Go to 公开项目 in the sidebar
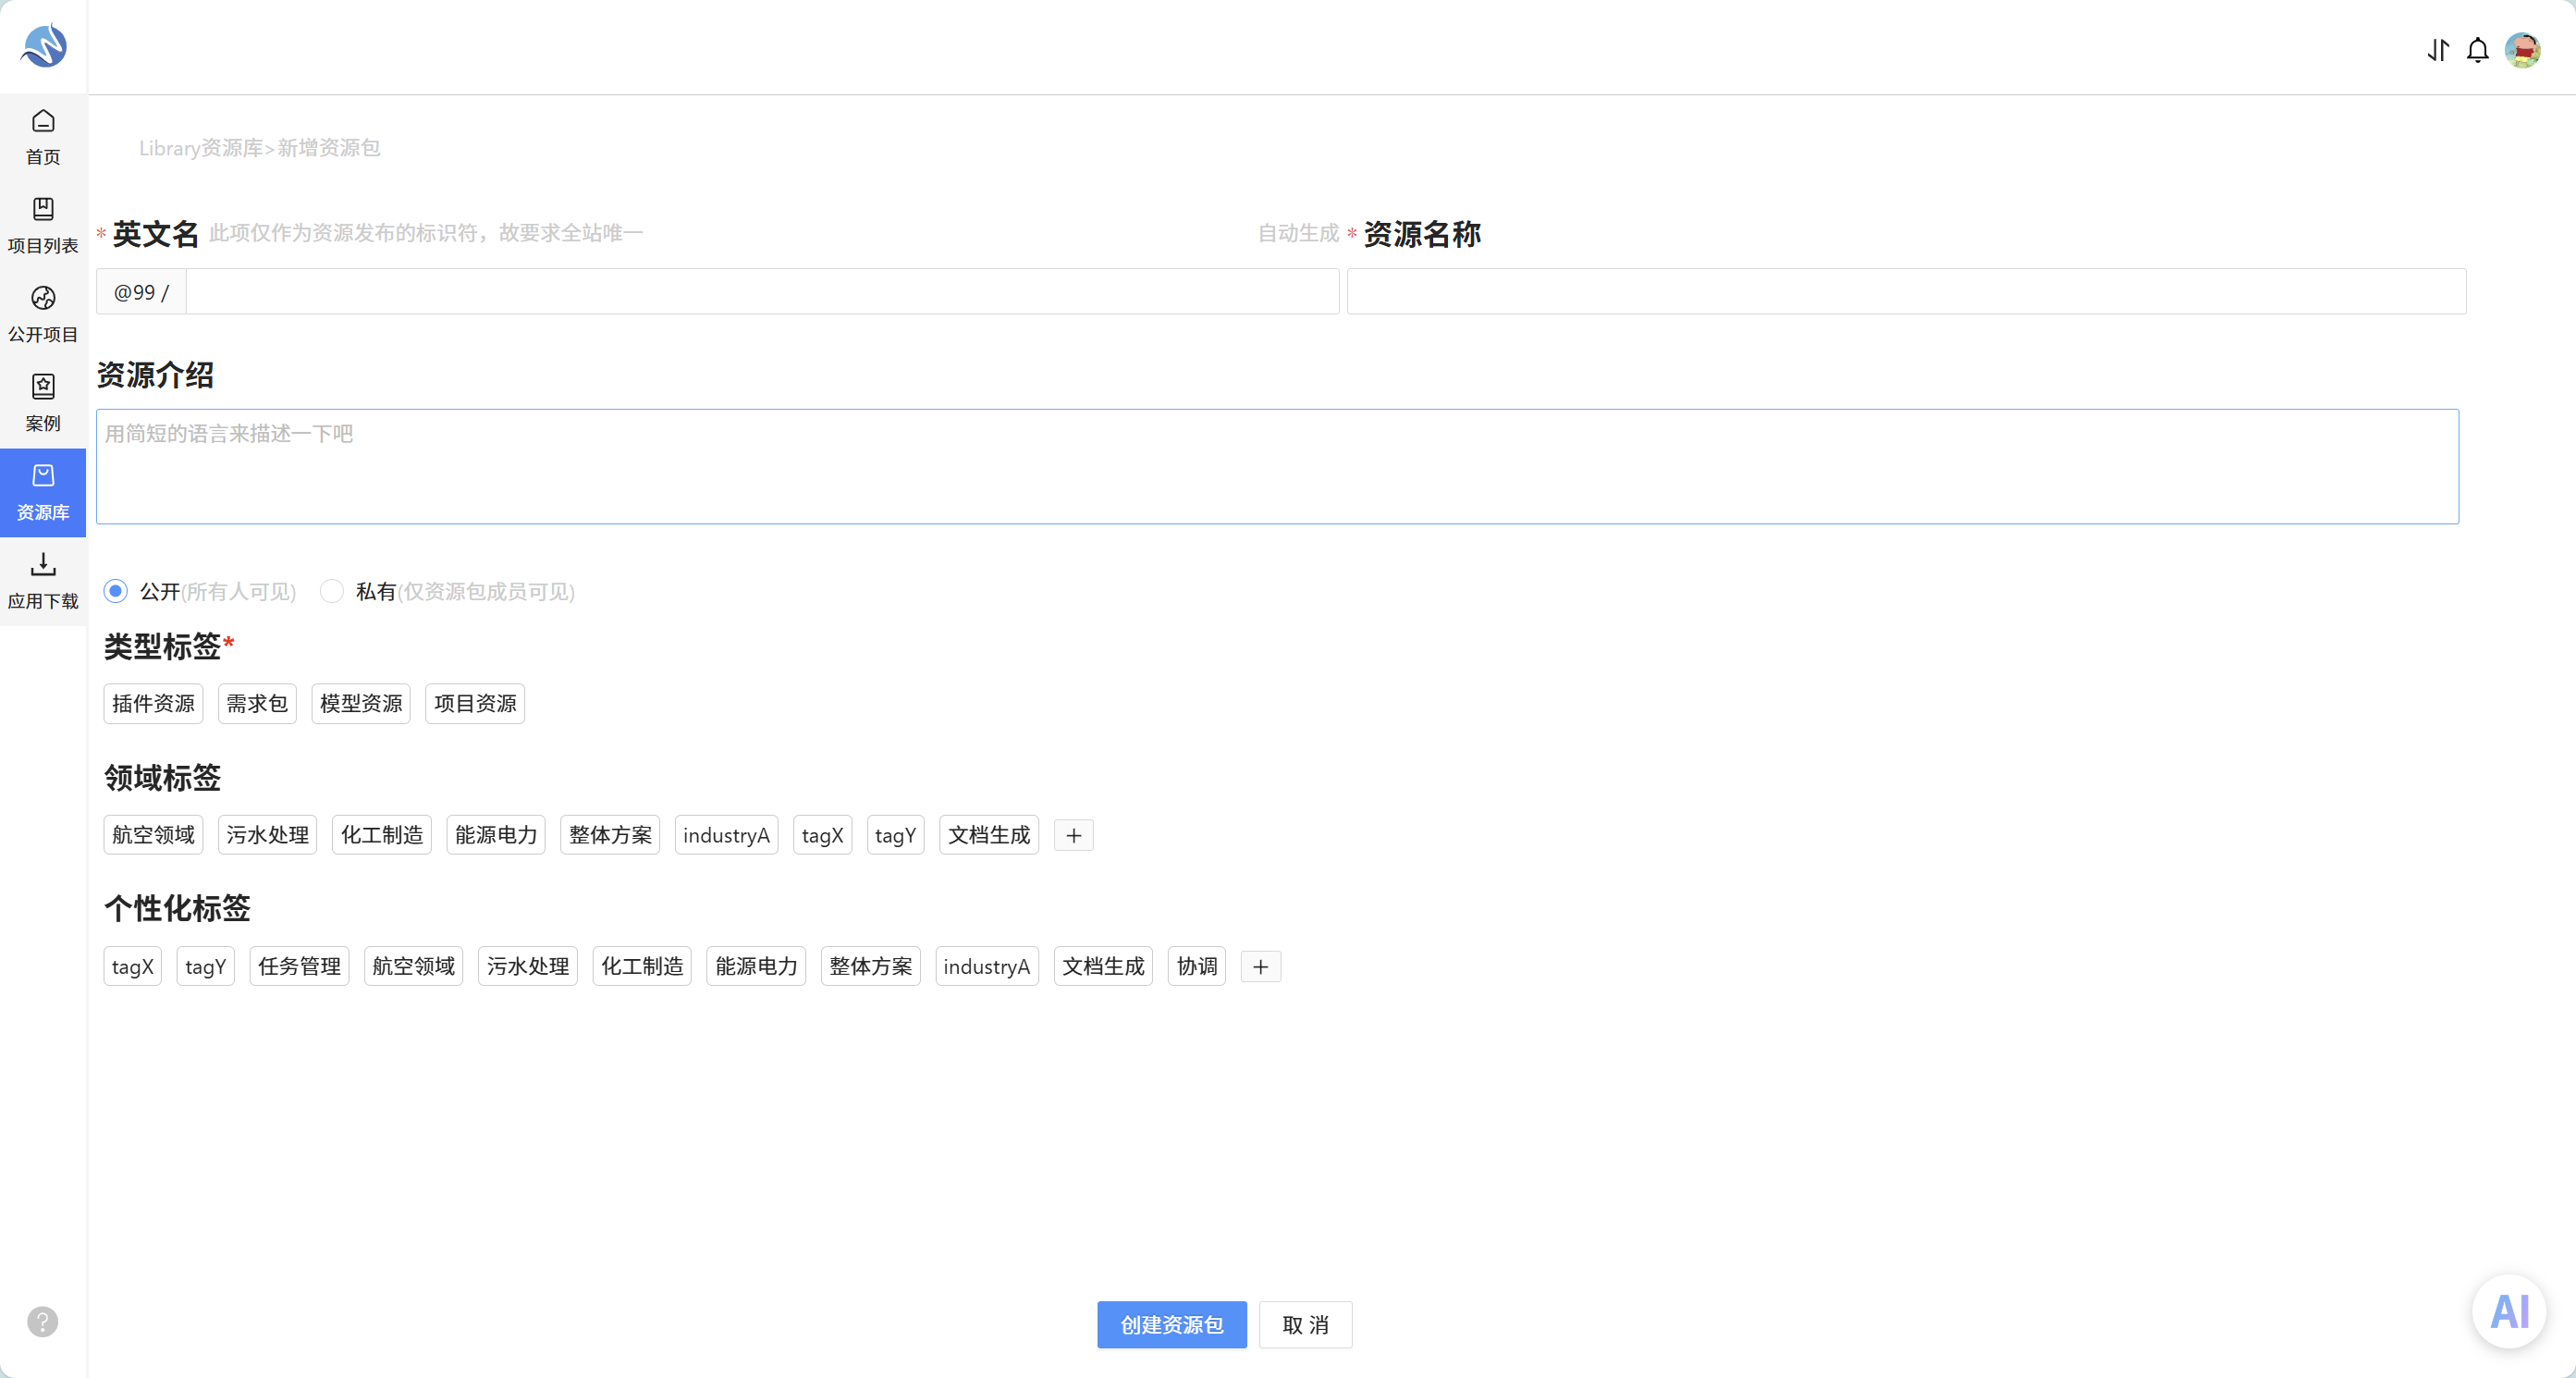 (43, 315)
